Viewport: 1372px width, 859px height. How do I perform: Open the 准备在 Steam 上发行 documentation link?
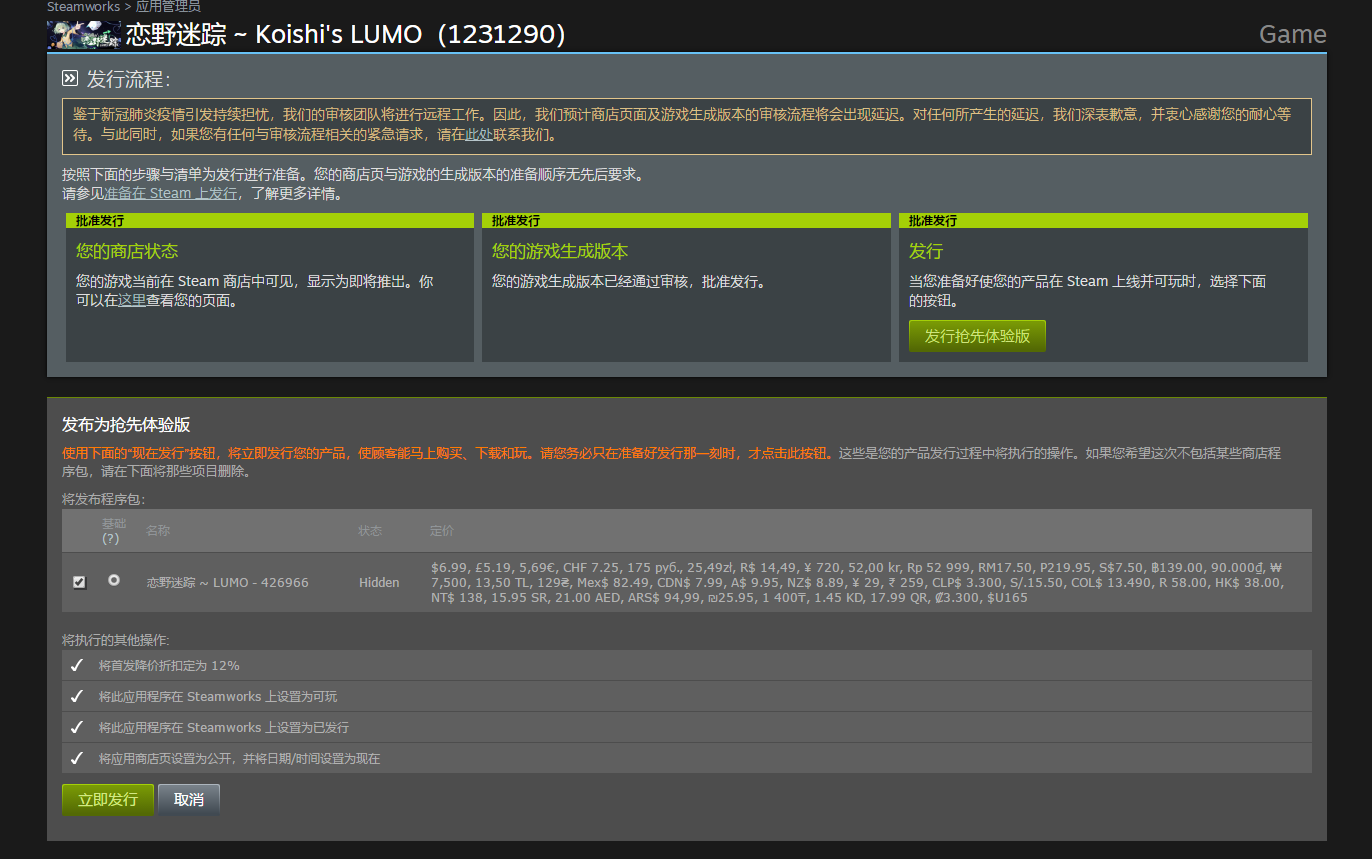(171, 193)
